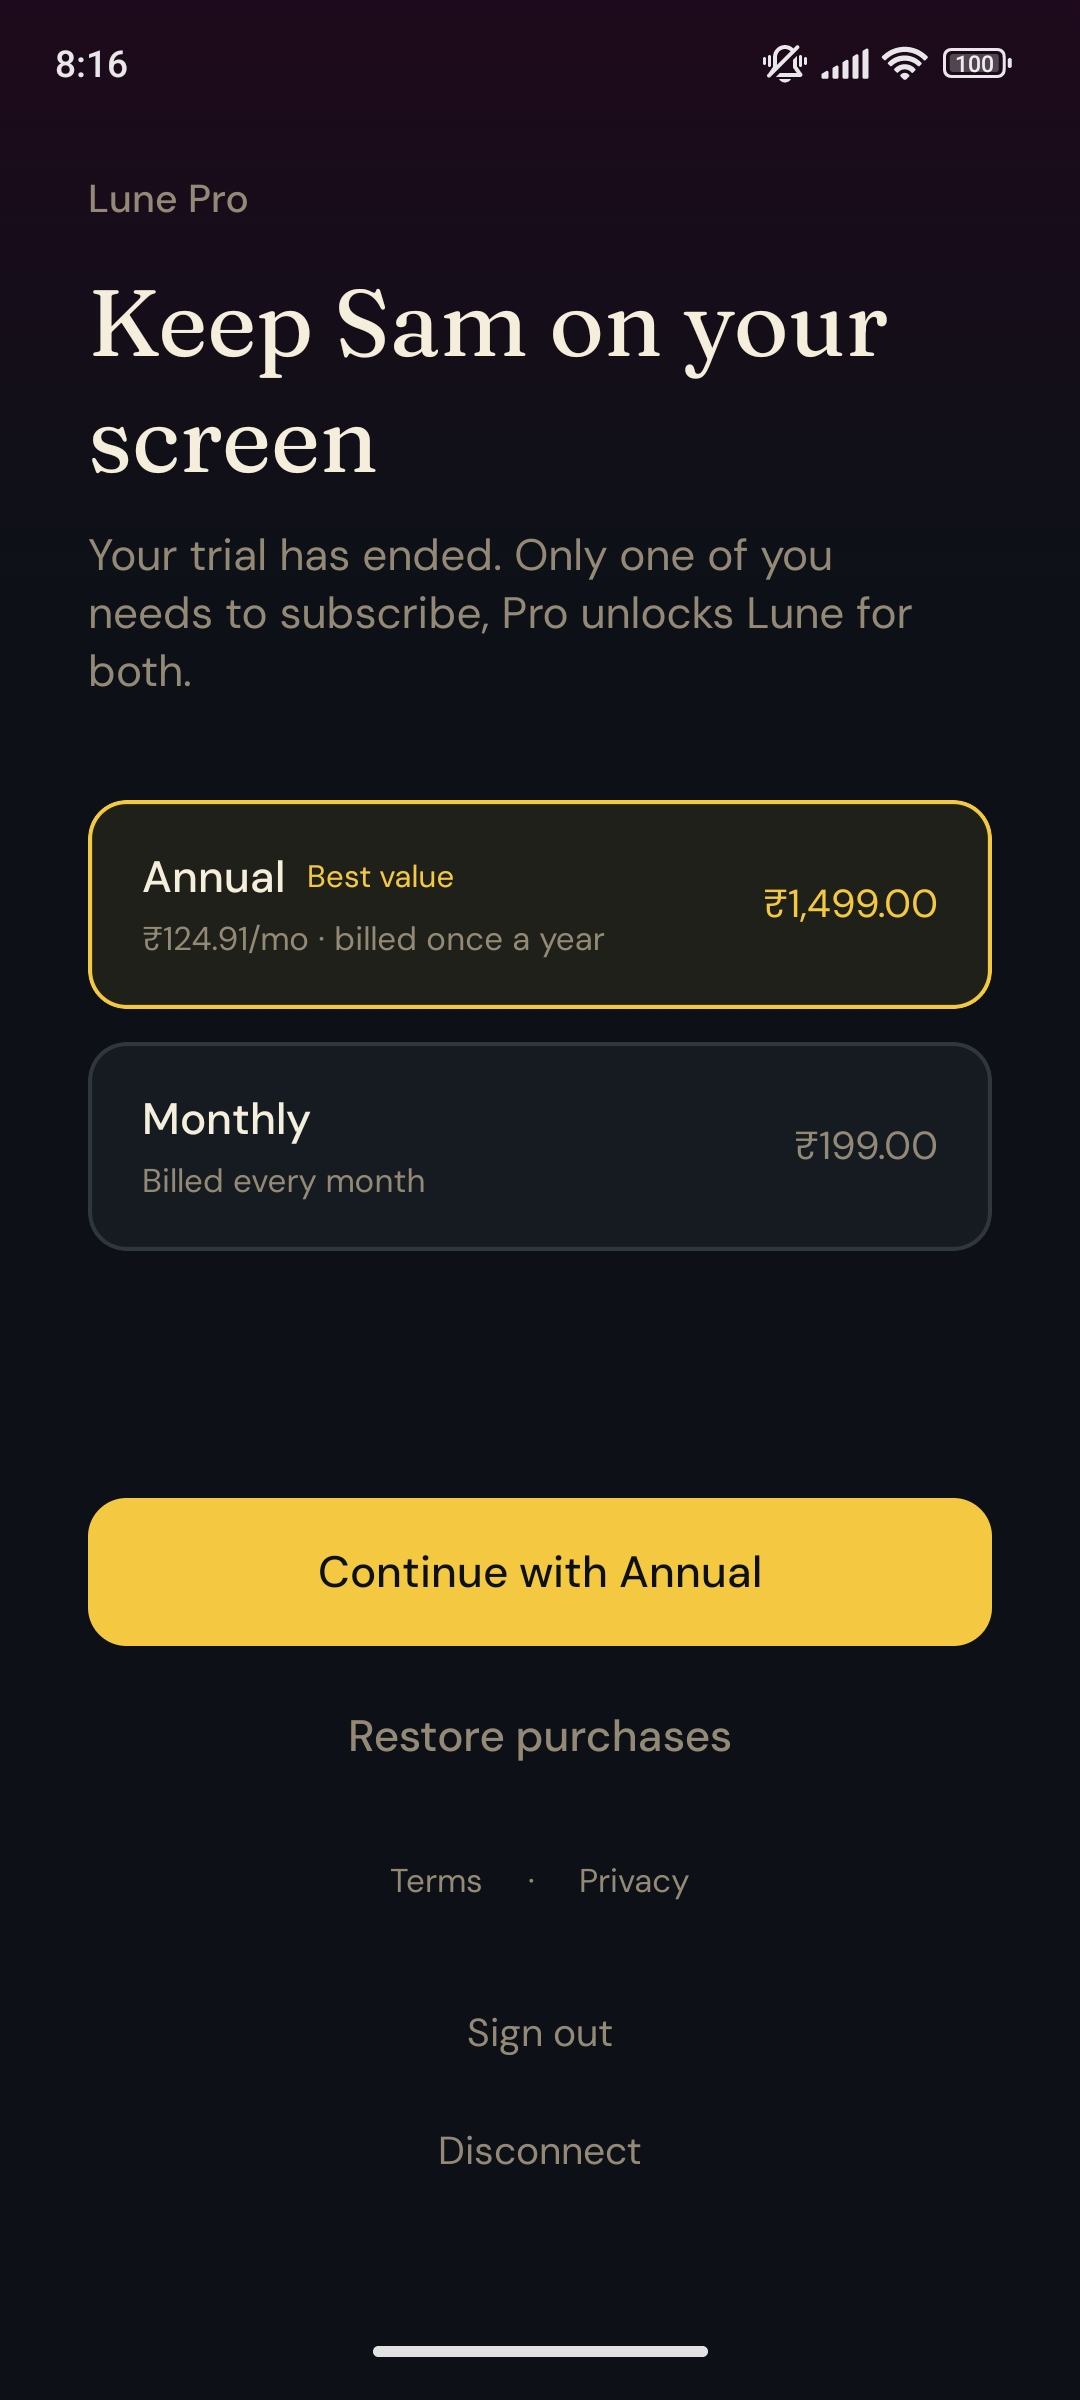Screen dimensions: 1080x2400
Task: Open the Privacy link
Action: (634, 1881)
